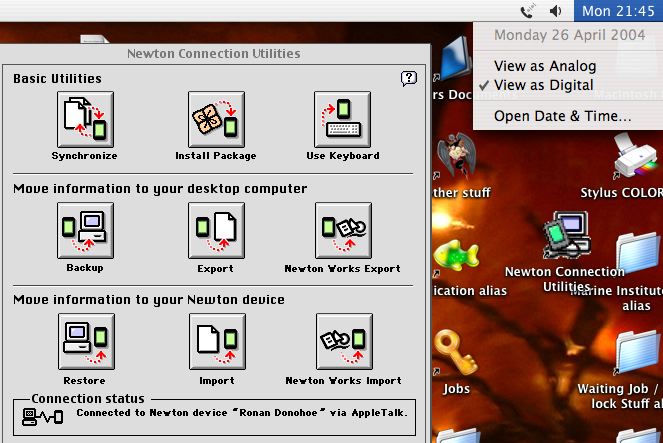Click the 'Install Package' label text
The width and height of the screenshot is (663, 443).
(216, 156)
